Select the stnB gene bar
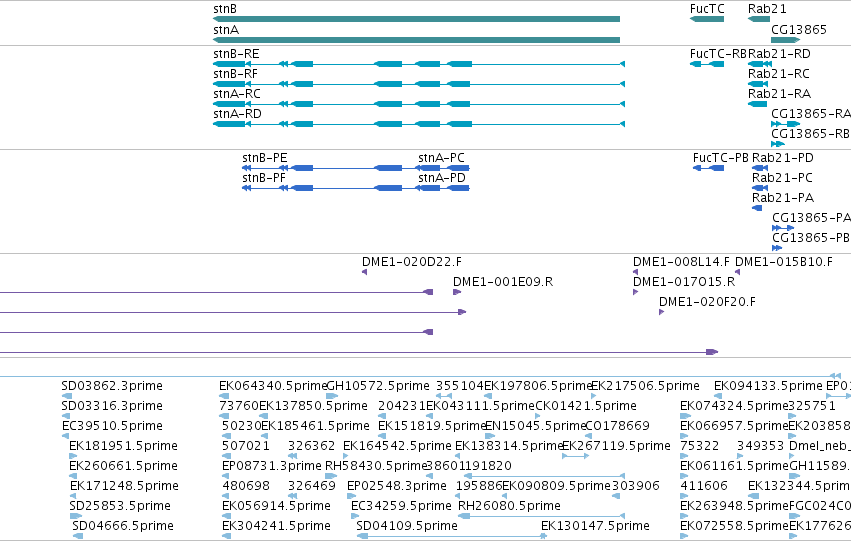Viewport: 851px width, 541px height. pos(416,19)
